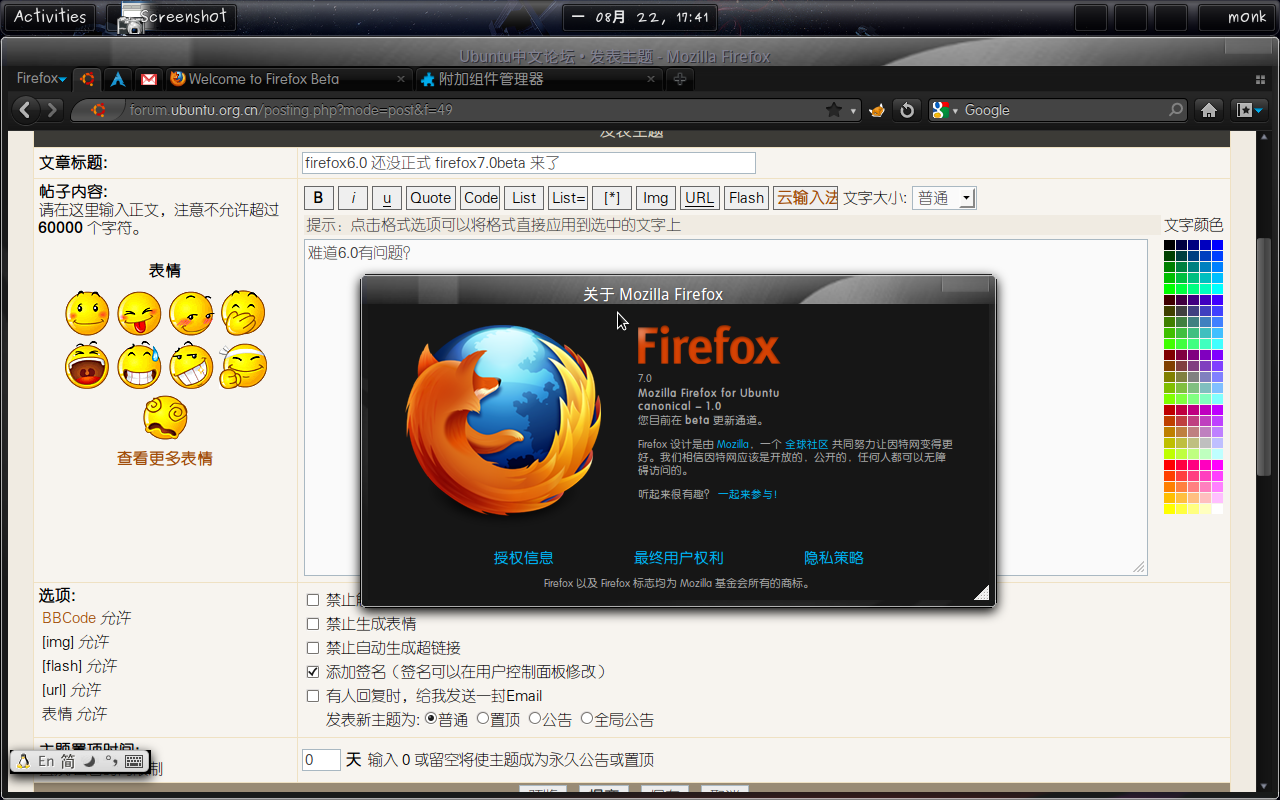Uncheck 添加签名 checkbox
The width and height of the screenshot is (1280, 800).
(x=313, y=672)
